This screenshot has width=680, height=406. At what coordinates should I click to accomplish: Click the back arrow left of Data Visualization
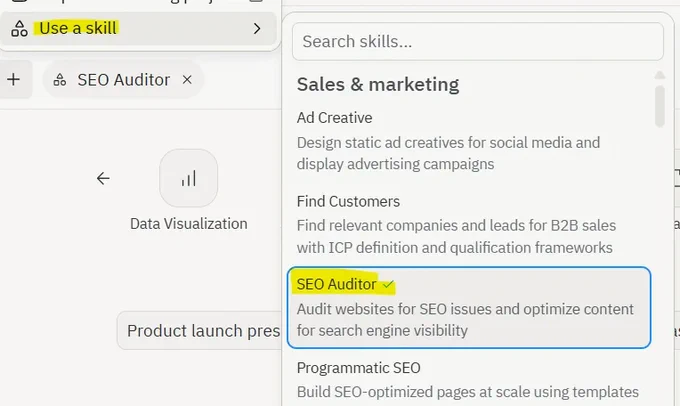click(x=103, y=178)
